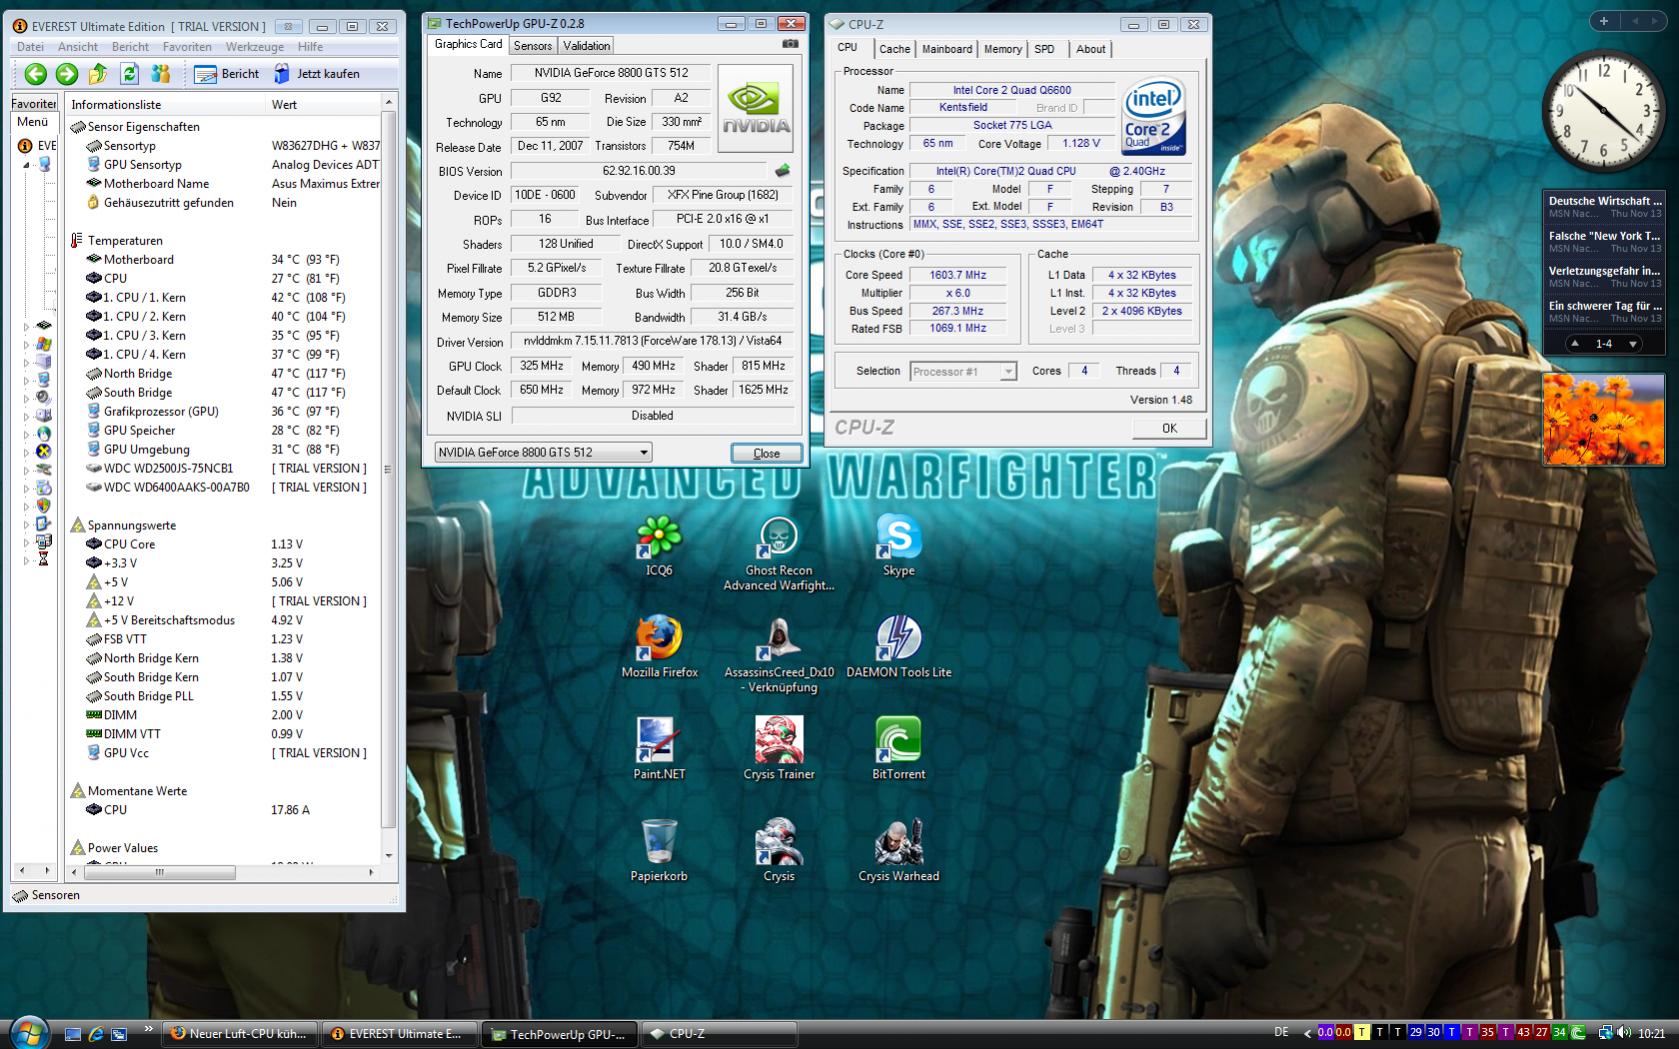Click the BIOS save chip icon in GPU-Z
1679x1049 pixels.
(x=783, y=171)
